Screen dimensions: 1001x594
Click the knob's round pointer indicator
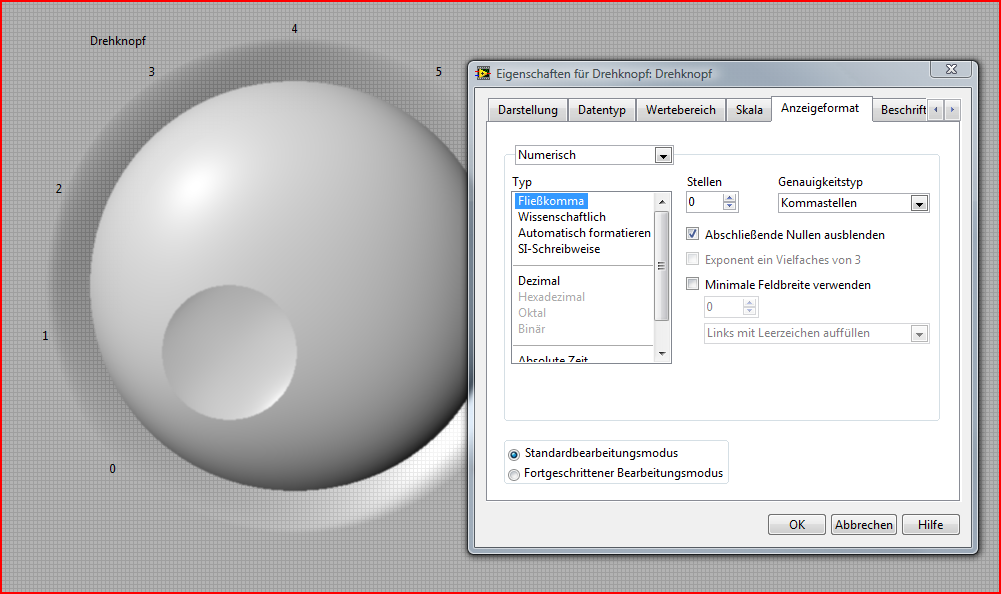(230, 353)
